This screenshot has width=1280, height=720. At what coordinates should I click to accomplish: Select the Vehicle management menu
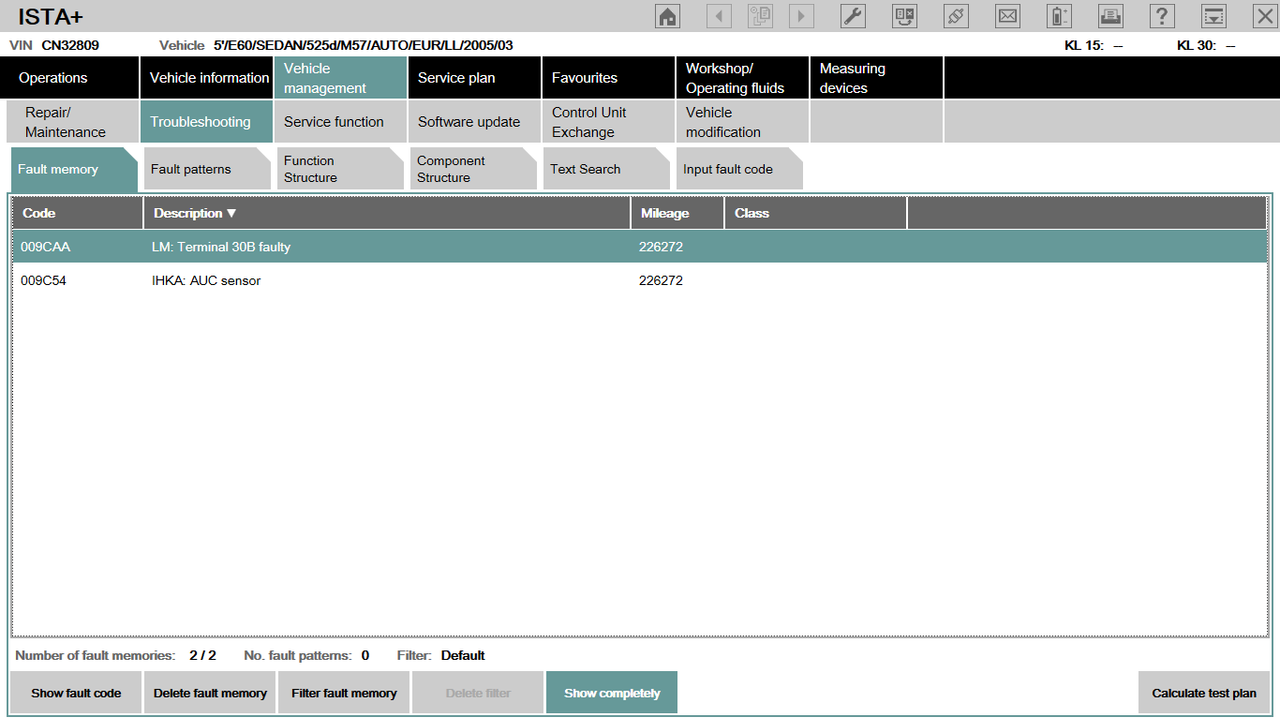340,78
